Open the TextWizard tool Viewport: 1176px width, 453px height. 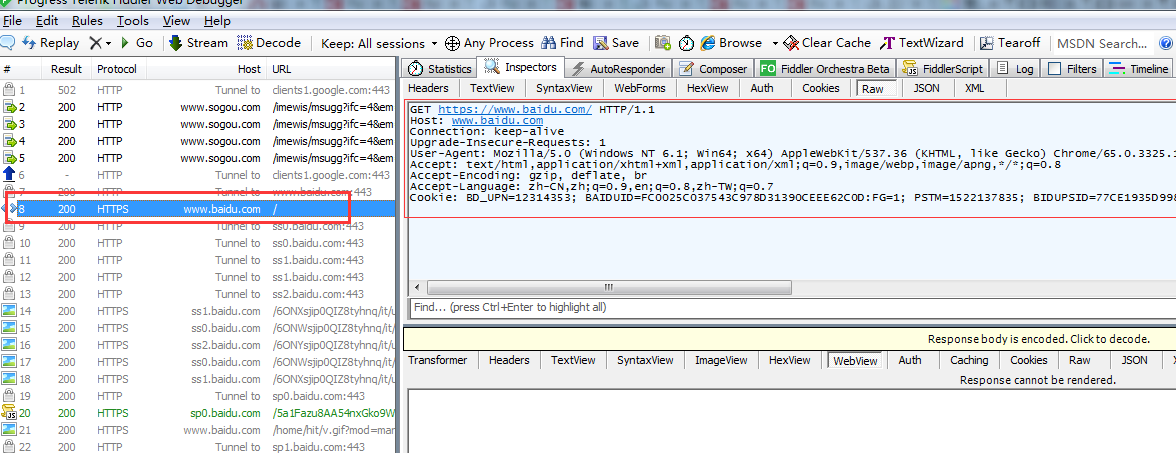tap(922, 43)
